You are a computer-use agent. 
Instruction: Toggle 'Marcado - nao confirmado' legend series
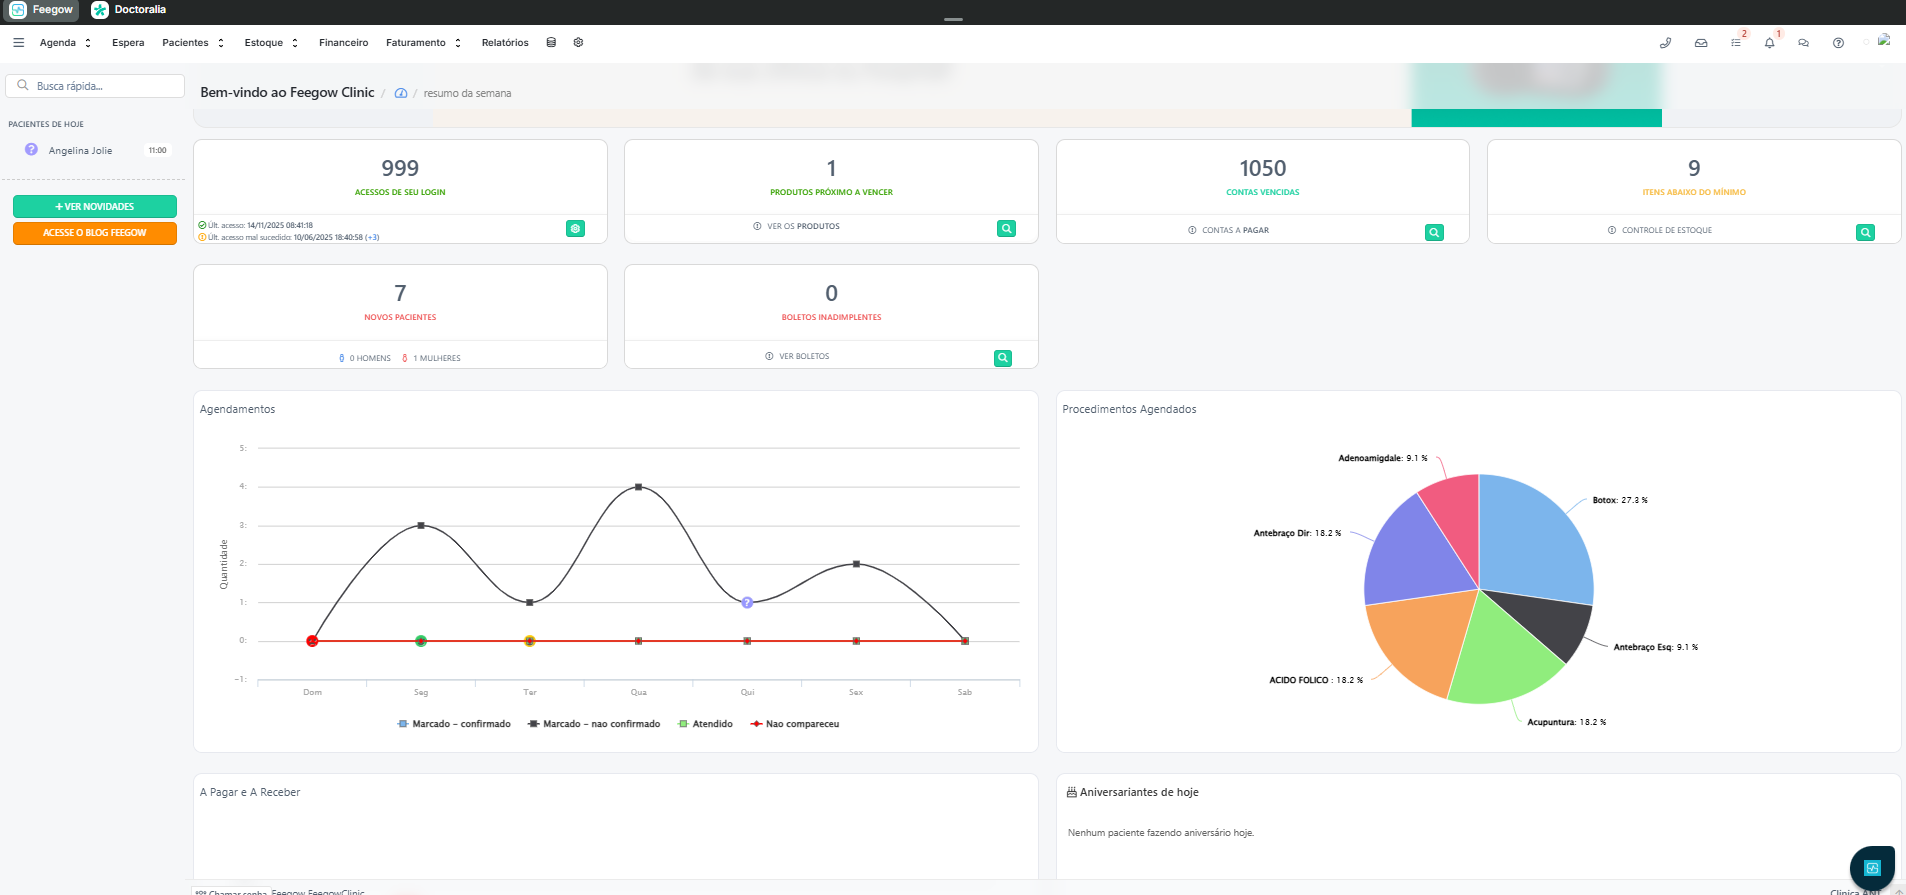point(594,724)
